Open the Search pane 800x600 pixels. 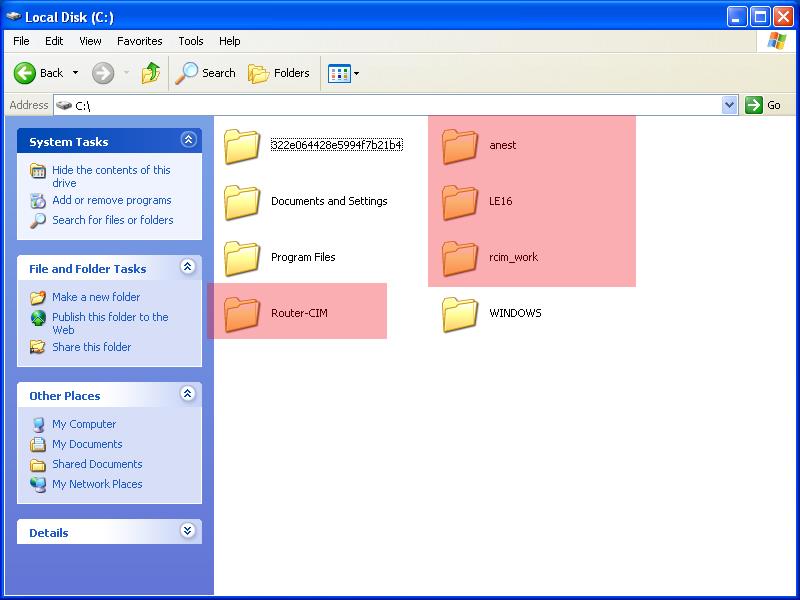pyautogui.click(x=205, y=73)
